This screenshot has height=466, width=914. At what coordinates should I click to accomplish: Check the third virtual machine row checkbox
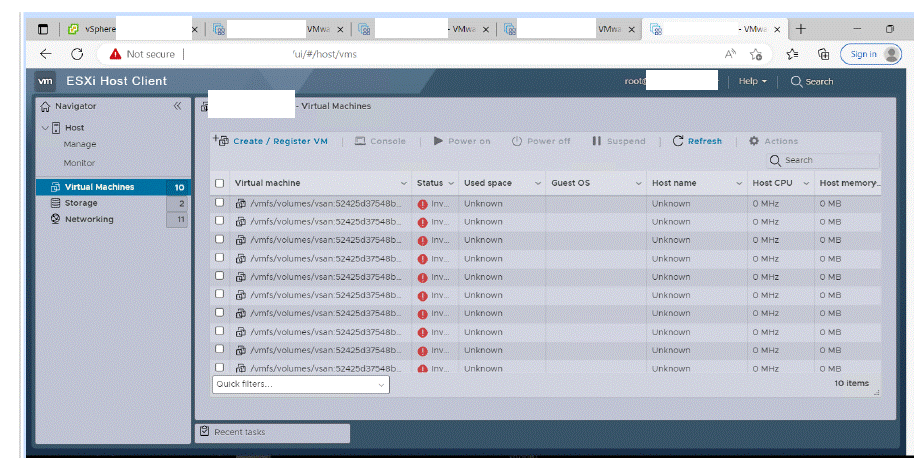coord(220,240)
